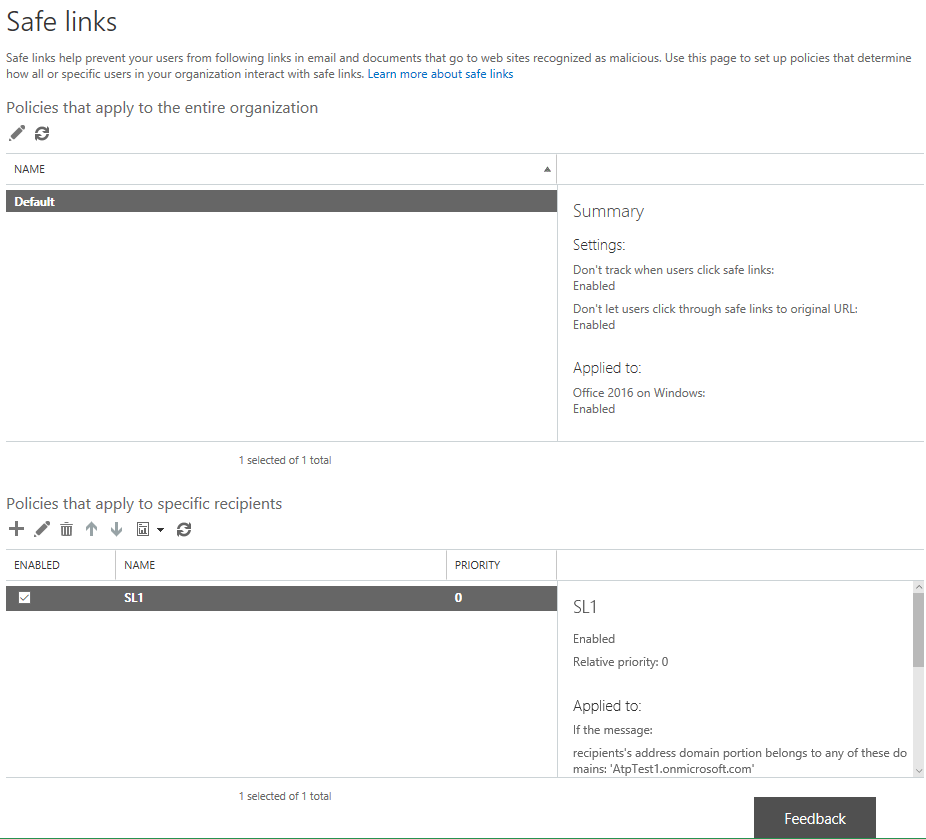Sort by NAME in organization policies table
The image size is (926, 839).
[281, 169]
